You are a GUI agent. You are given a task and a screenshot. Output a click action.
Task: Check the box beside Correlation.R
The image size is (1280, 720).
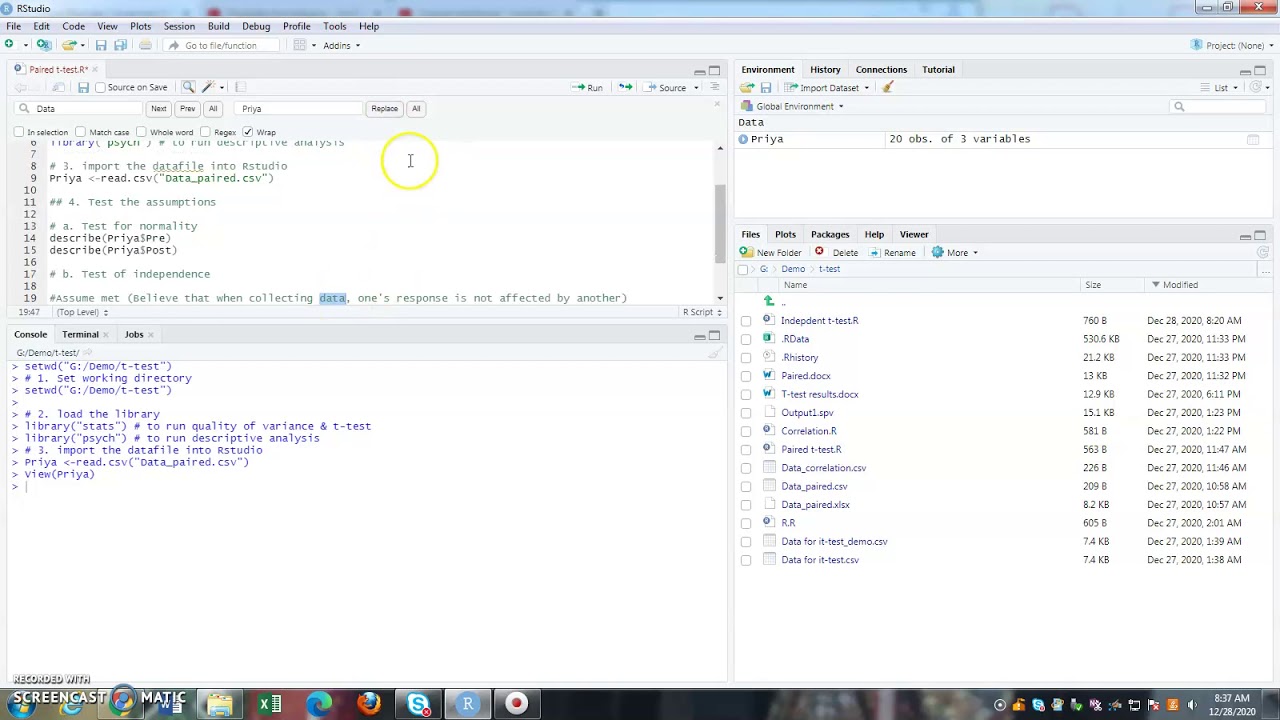pos(746,432)
